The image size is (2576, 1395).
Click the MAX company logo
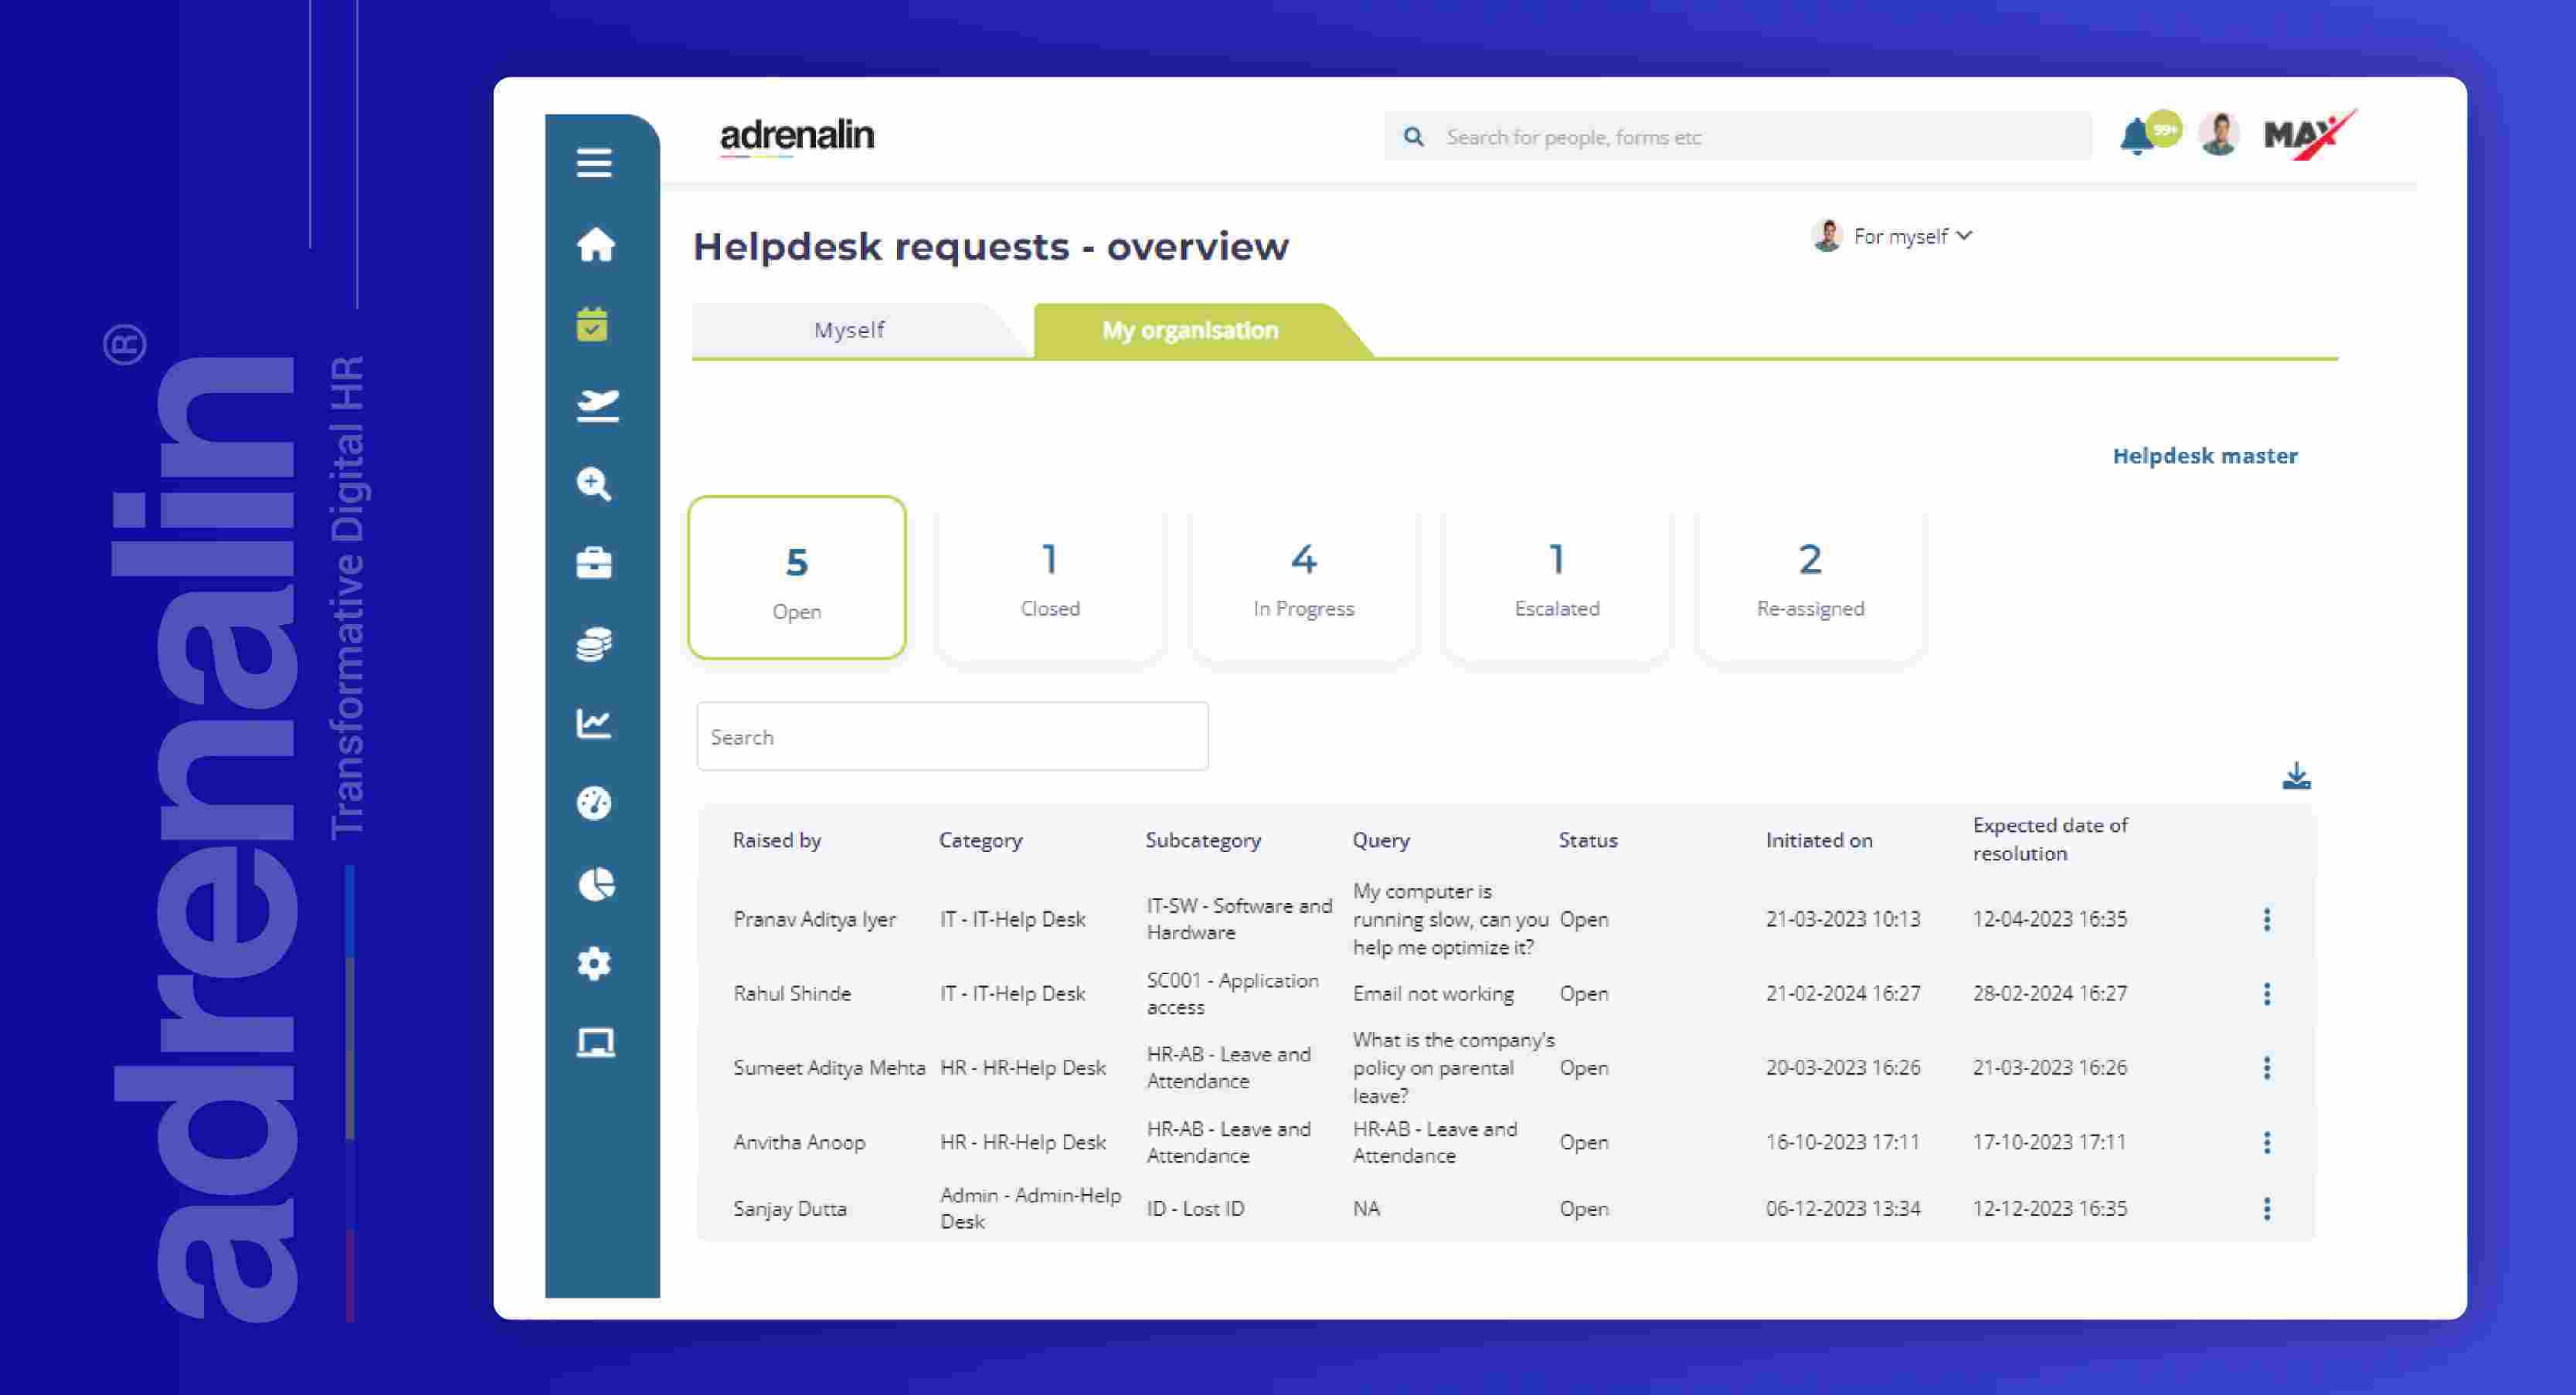tap(2309, 134)
